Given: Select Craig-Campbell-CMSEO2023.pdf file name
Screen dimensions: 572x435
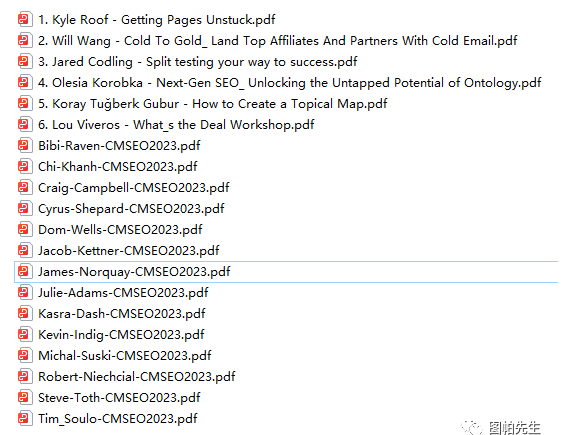Looking at the screenshot, I should click(x=134, y=188).
